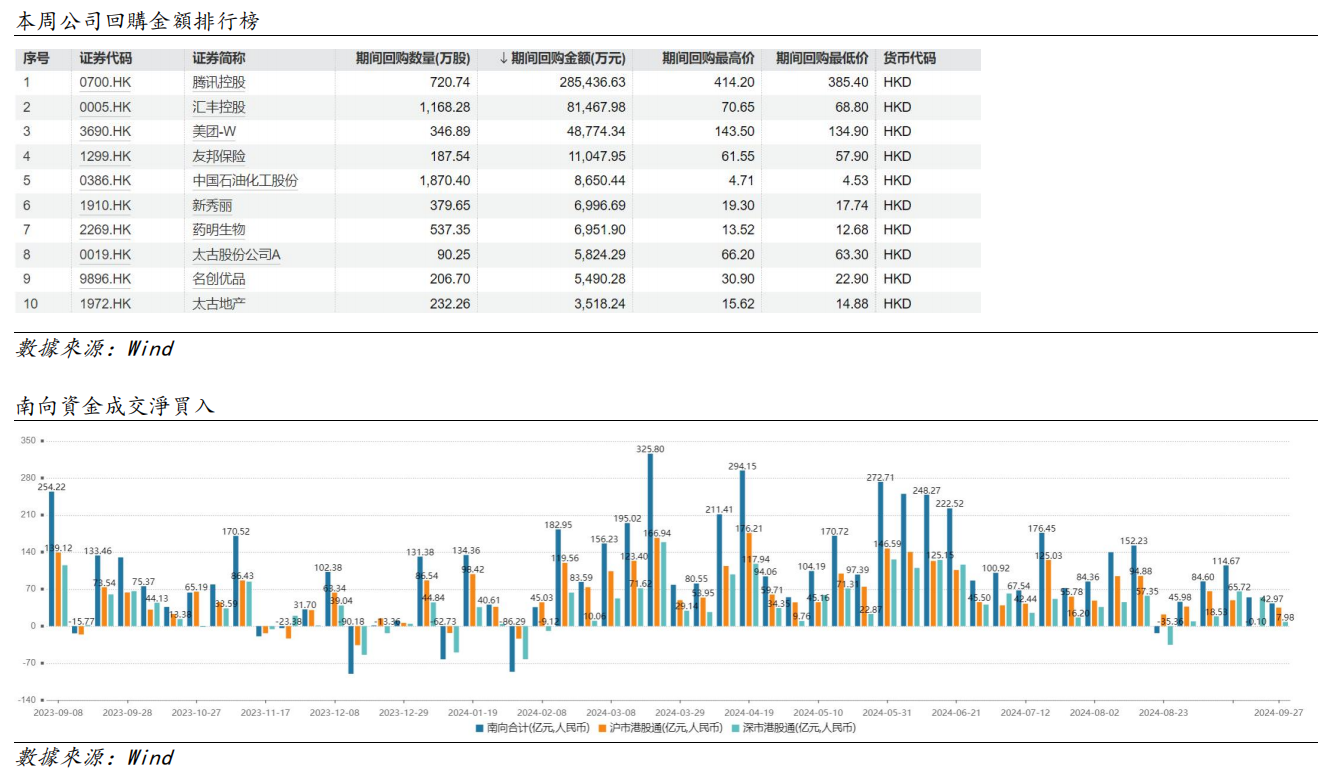Click the -140 y-axis tick label
The image size is (1327, 782).
click(25, 700)
